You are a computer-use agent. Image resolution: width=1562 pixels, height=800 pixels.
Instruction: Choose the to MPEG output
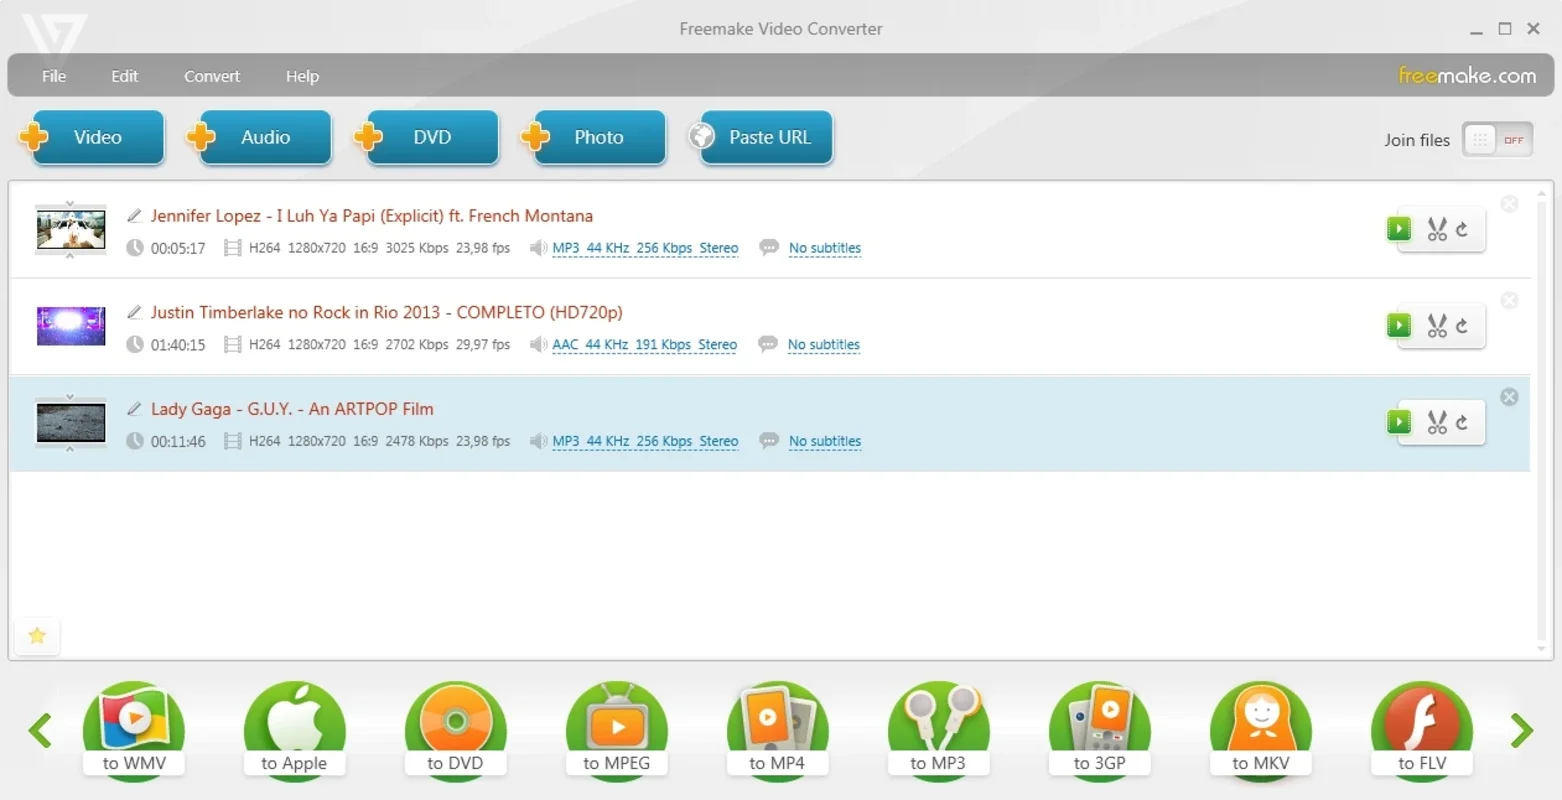click(x=616, y=731)
